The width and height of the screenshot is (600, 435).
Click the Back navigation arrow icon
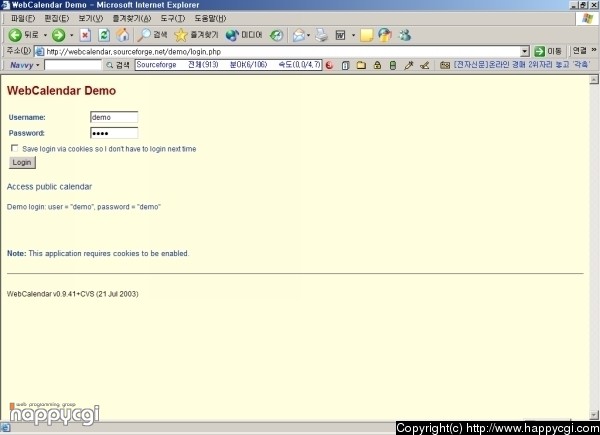(15, 35)
